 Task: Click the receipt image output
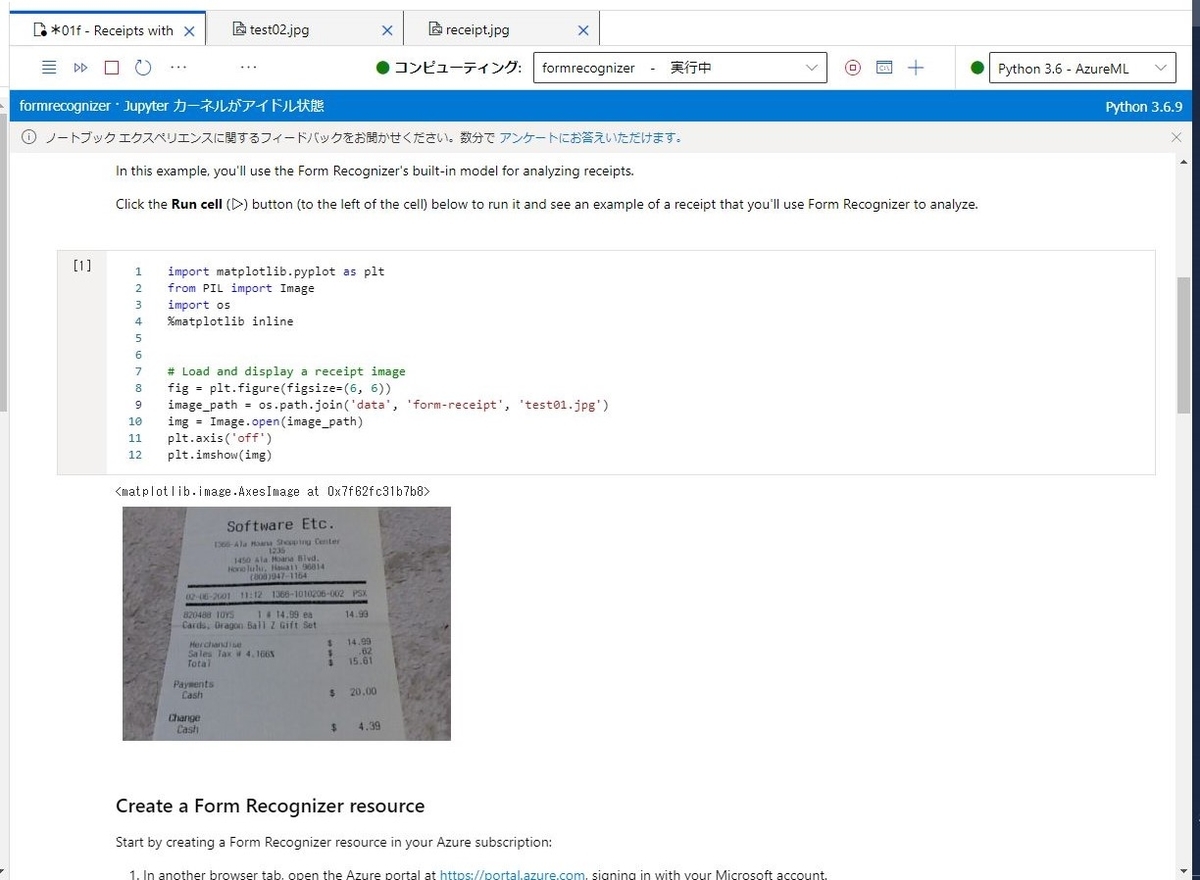click(x=286, y=623)
